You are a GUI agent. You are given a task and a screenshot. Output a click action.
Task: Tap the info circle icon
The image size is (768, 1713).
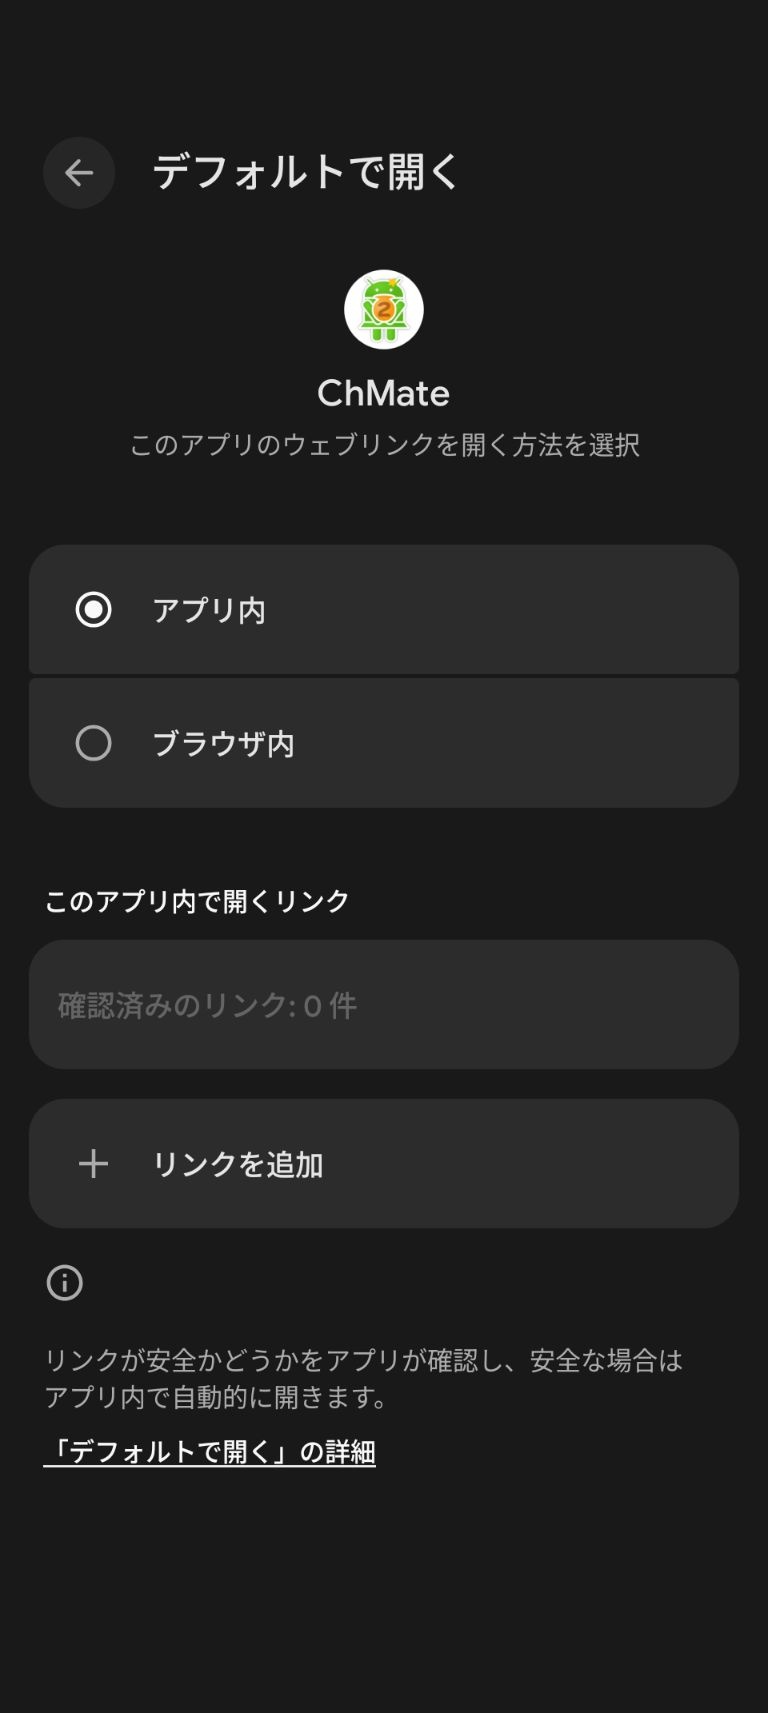(x=65, y=1283)
